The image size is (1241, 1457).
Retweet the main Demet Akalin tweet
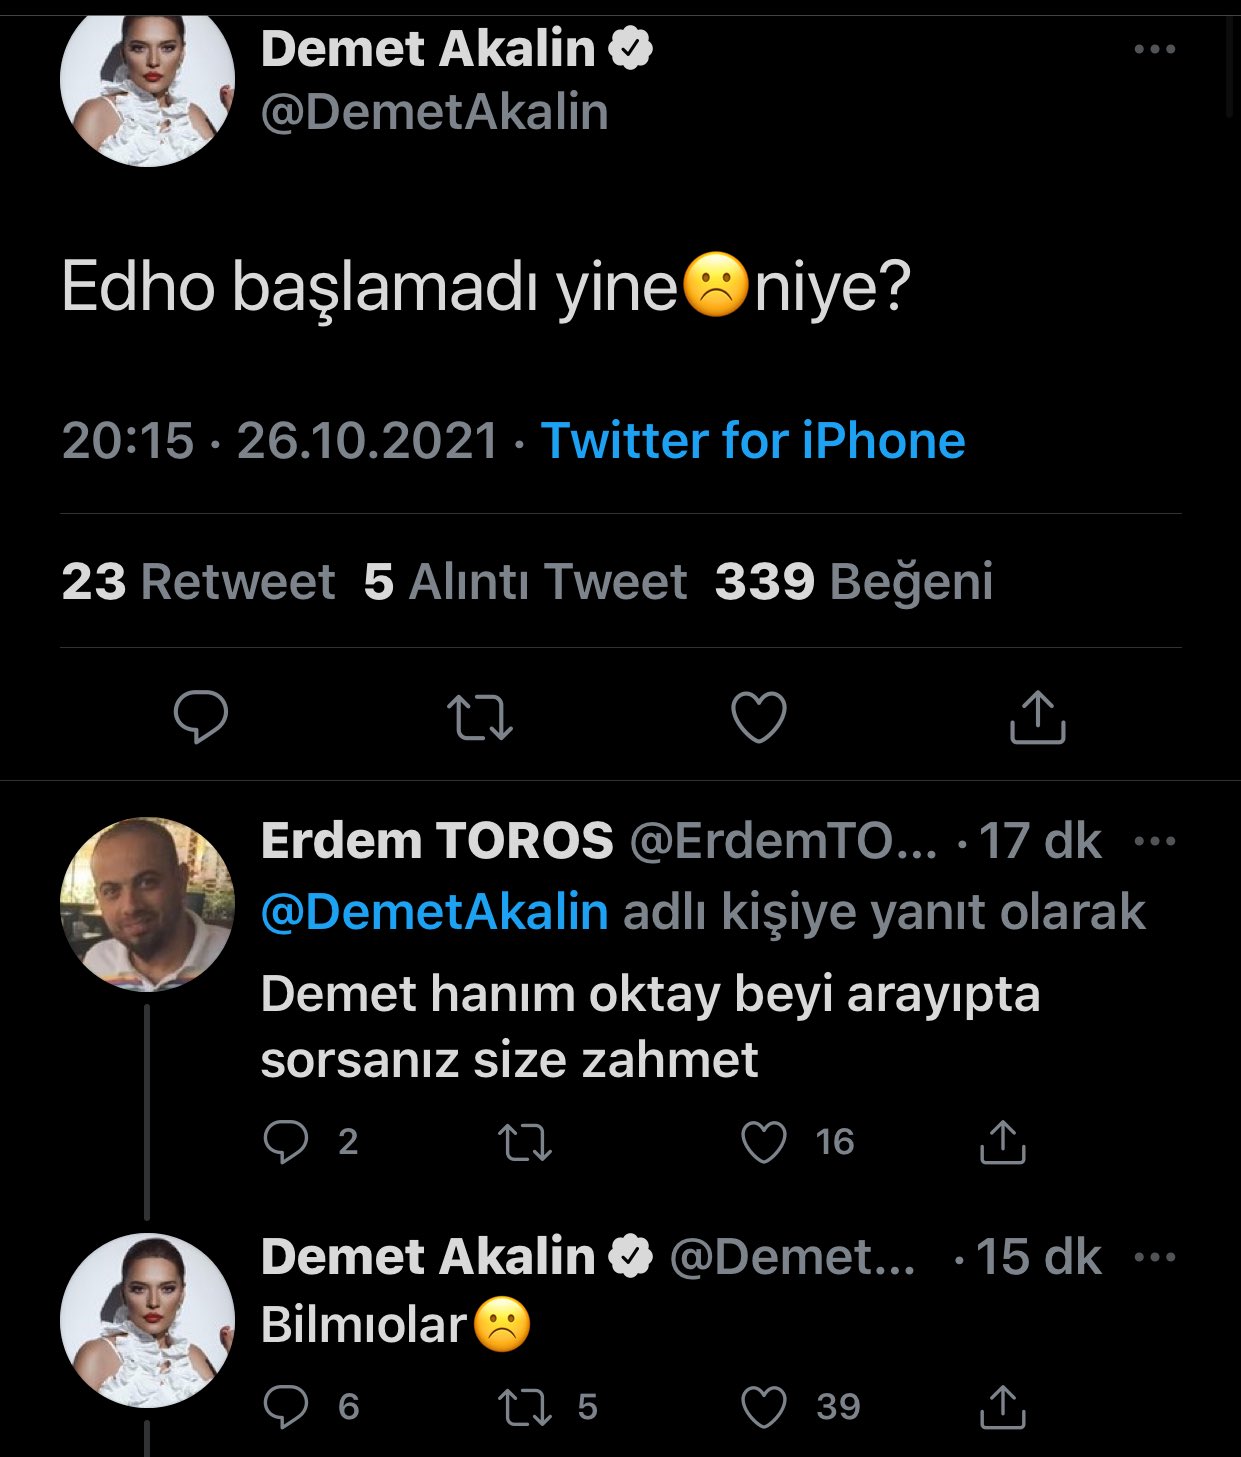480,717
